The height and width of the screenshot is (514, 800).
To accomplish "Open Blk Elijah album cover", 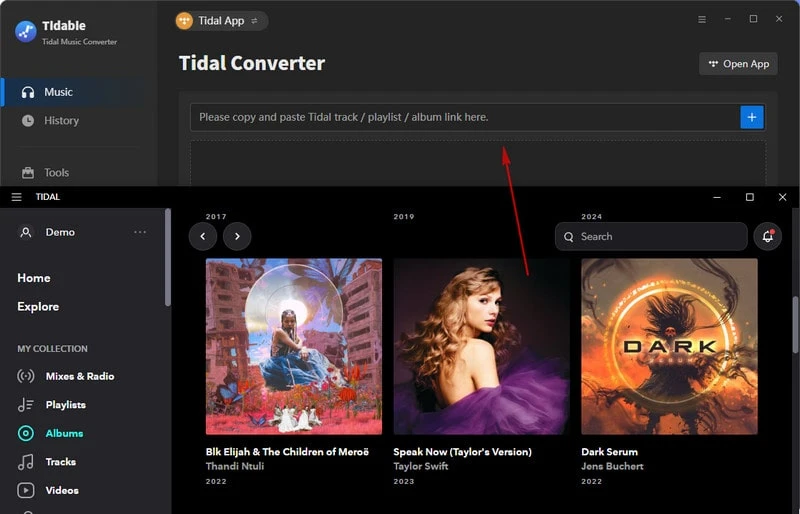I will (x=294, y=347).
